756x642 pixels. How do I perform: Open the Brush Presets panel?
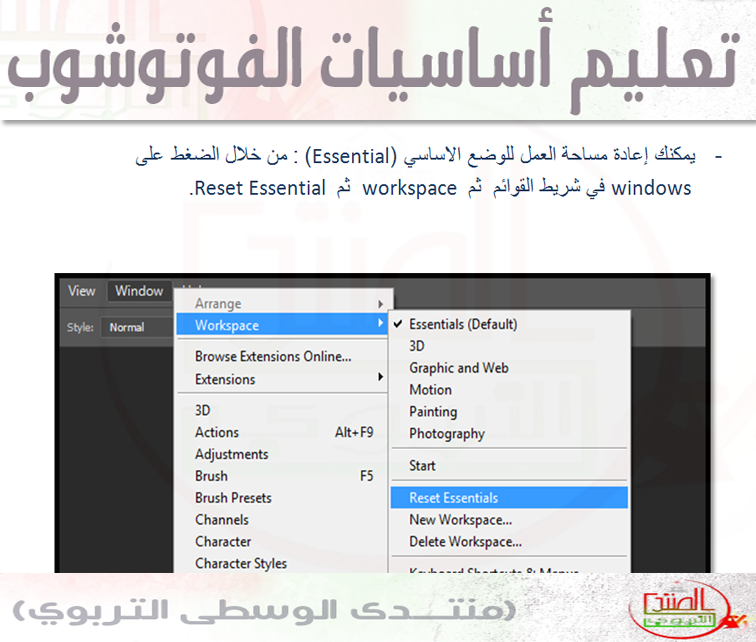(x=282, y=497)
